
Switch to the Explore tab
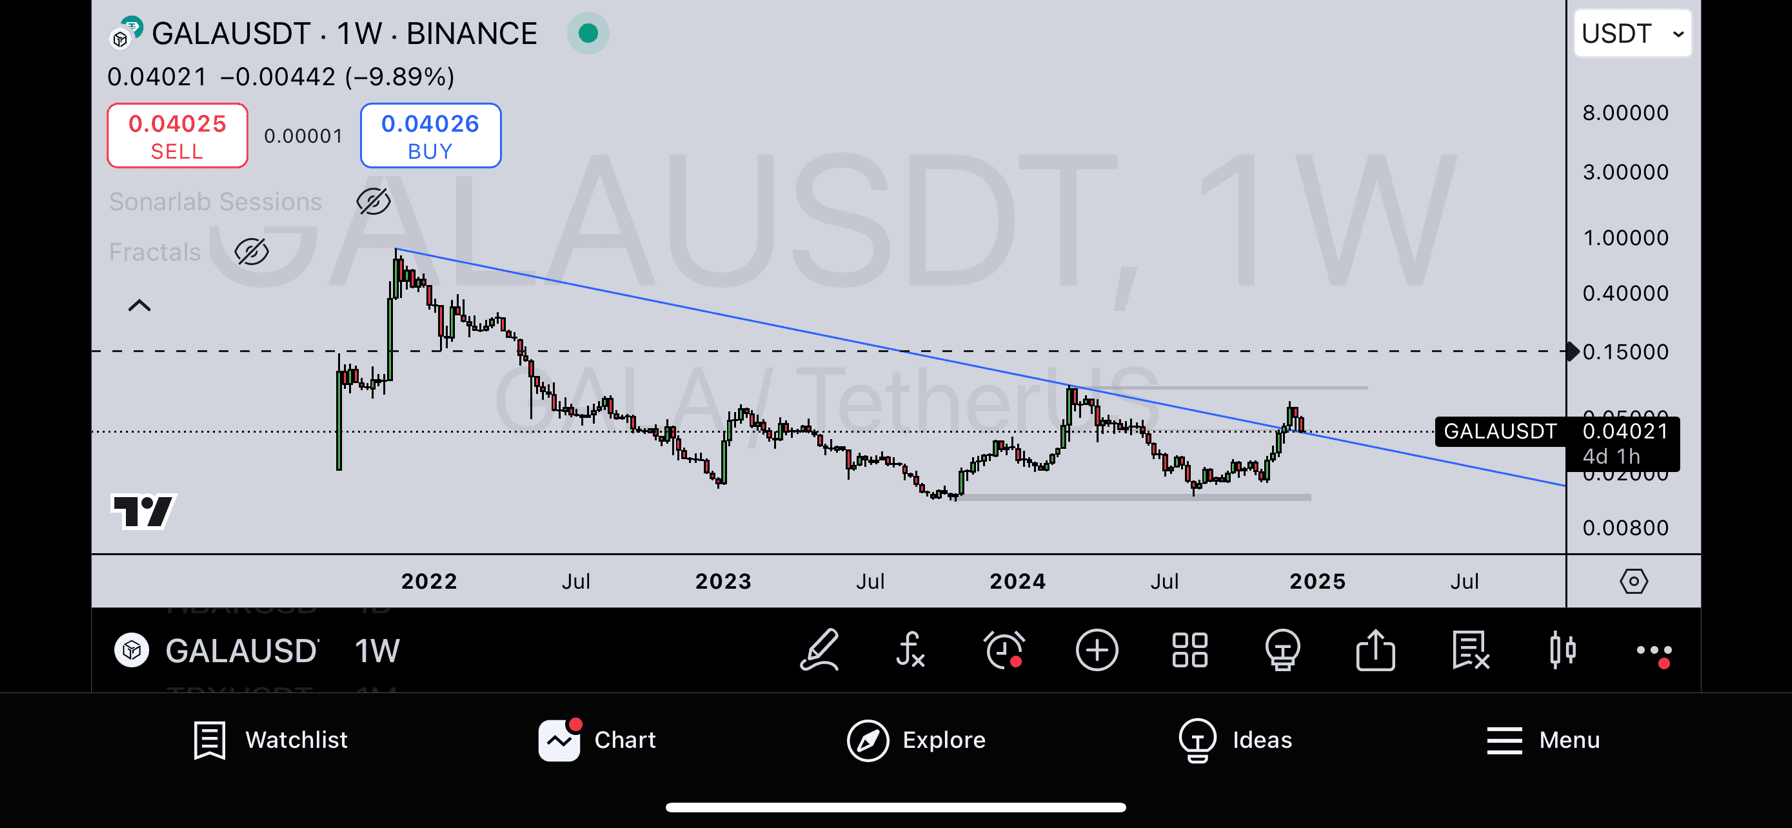coord(916,740)
